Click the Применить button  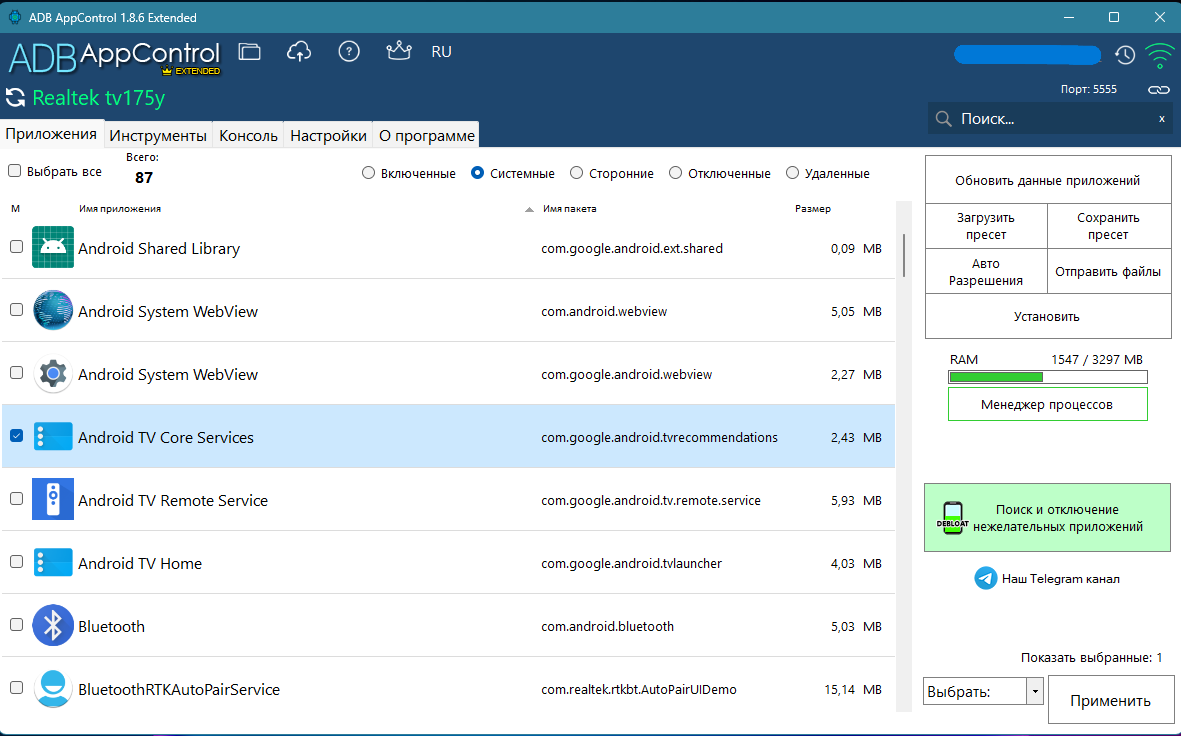point(1111,700)
